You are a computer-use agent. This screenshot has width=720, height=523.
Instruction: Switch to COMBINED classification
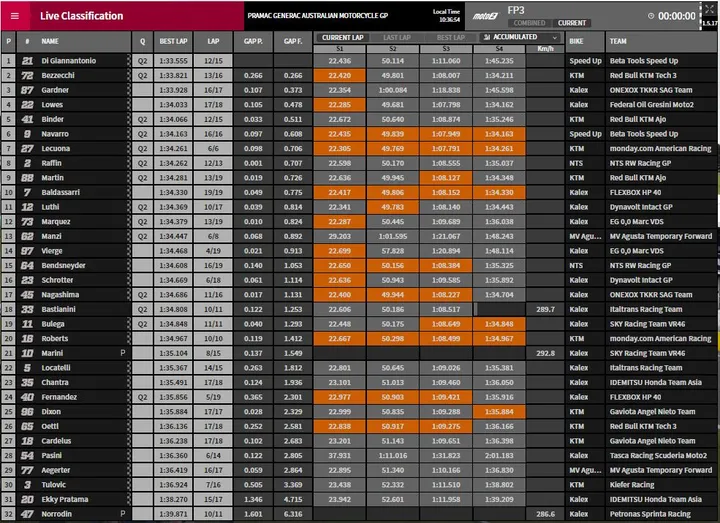(529, 23)
